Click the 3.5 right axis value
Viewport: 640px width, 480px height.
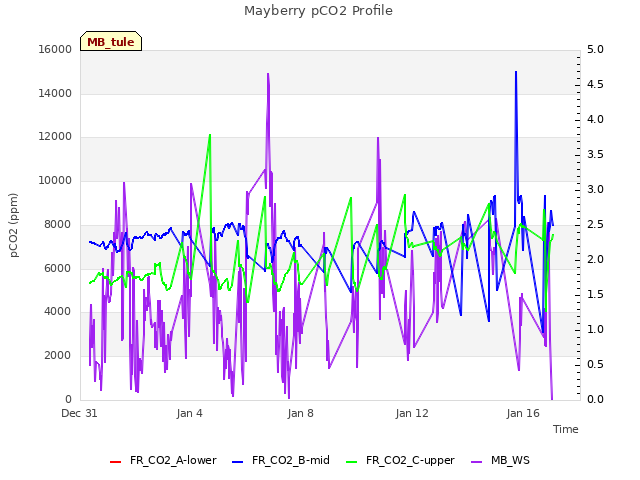point(595,155)
